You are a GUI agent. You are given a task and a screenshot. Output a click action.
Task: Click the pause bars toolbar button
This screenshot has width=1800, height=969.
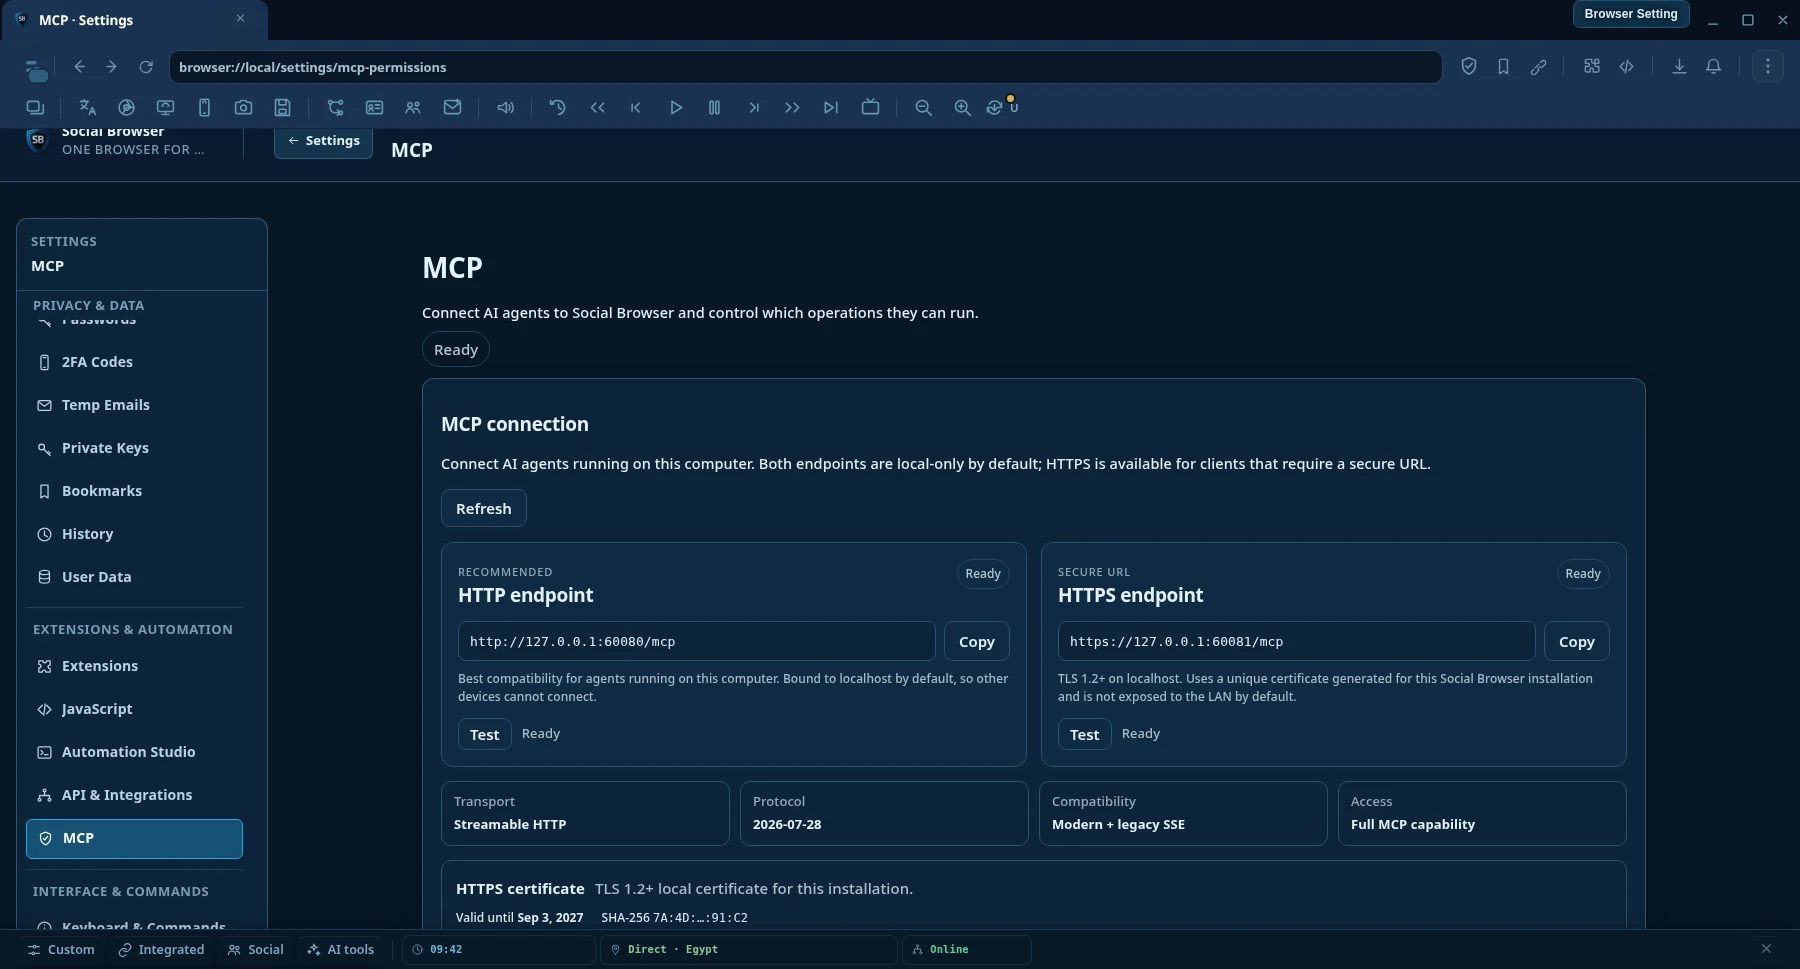point(714,107)
